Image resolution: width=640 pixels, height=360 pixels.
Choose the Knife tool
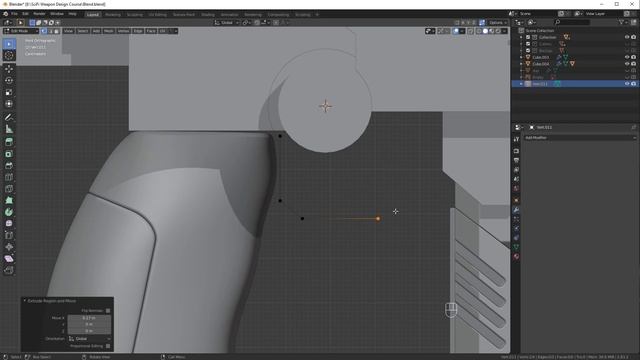(x=9, y=189)
